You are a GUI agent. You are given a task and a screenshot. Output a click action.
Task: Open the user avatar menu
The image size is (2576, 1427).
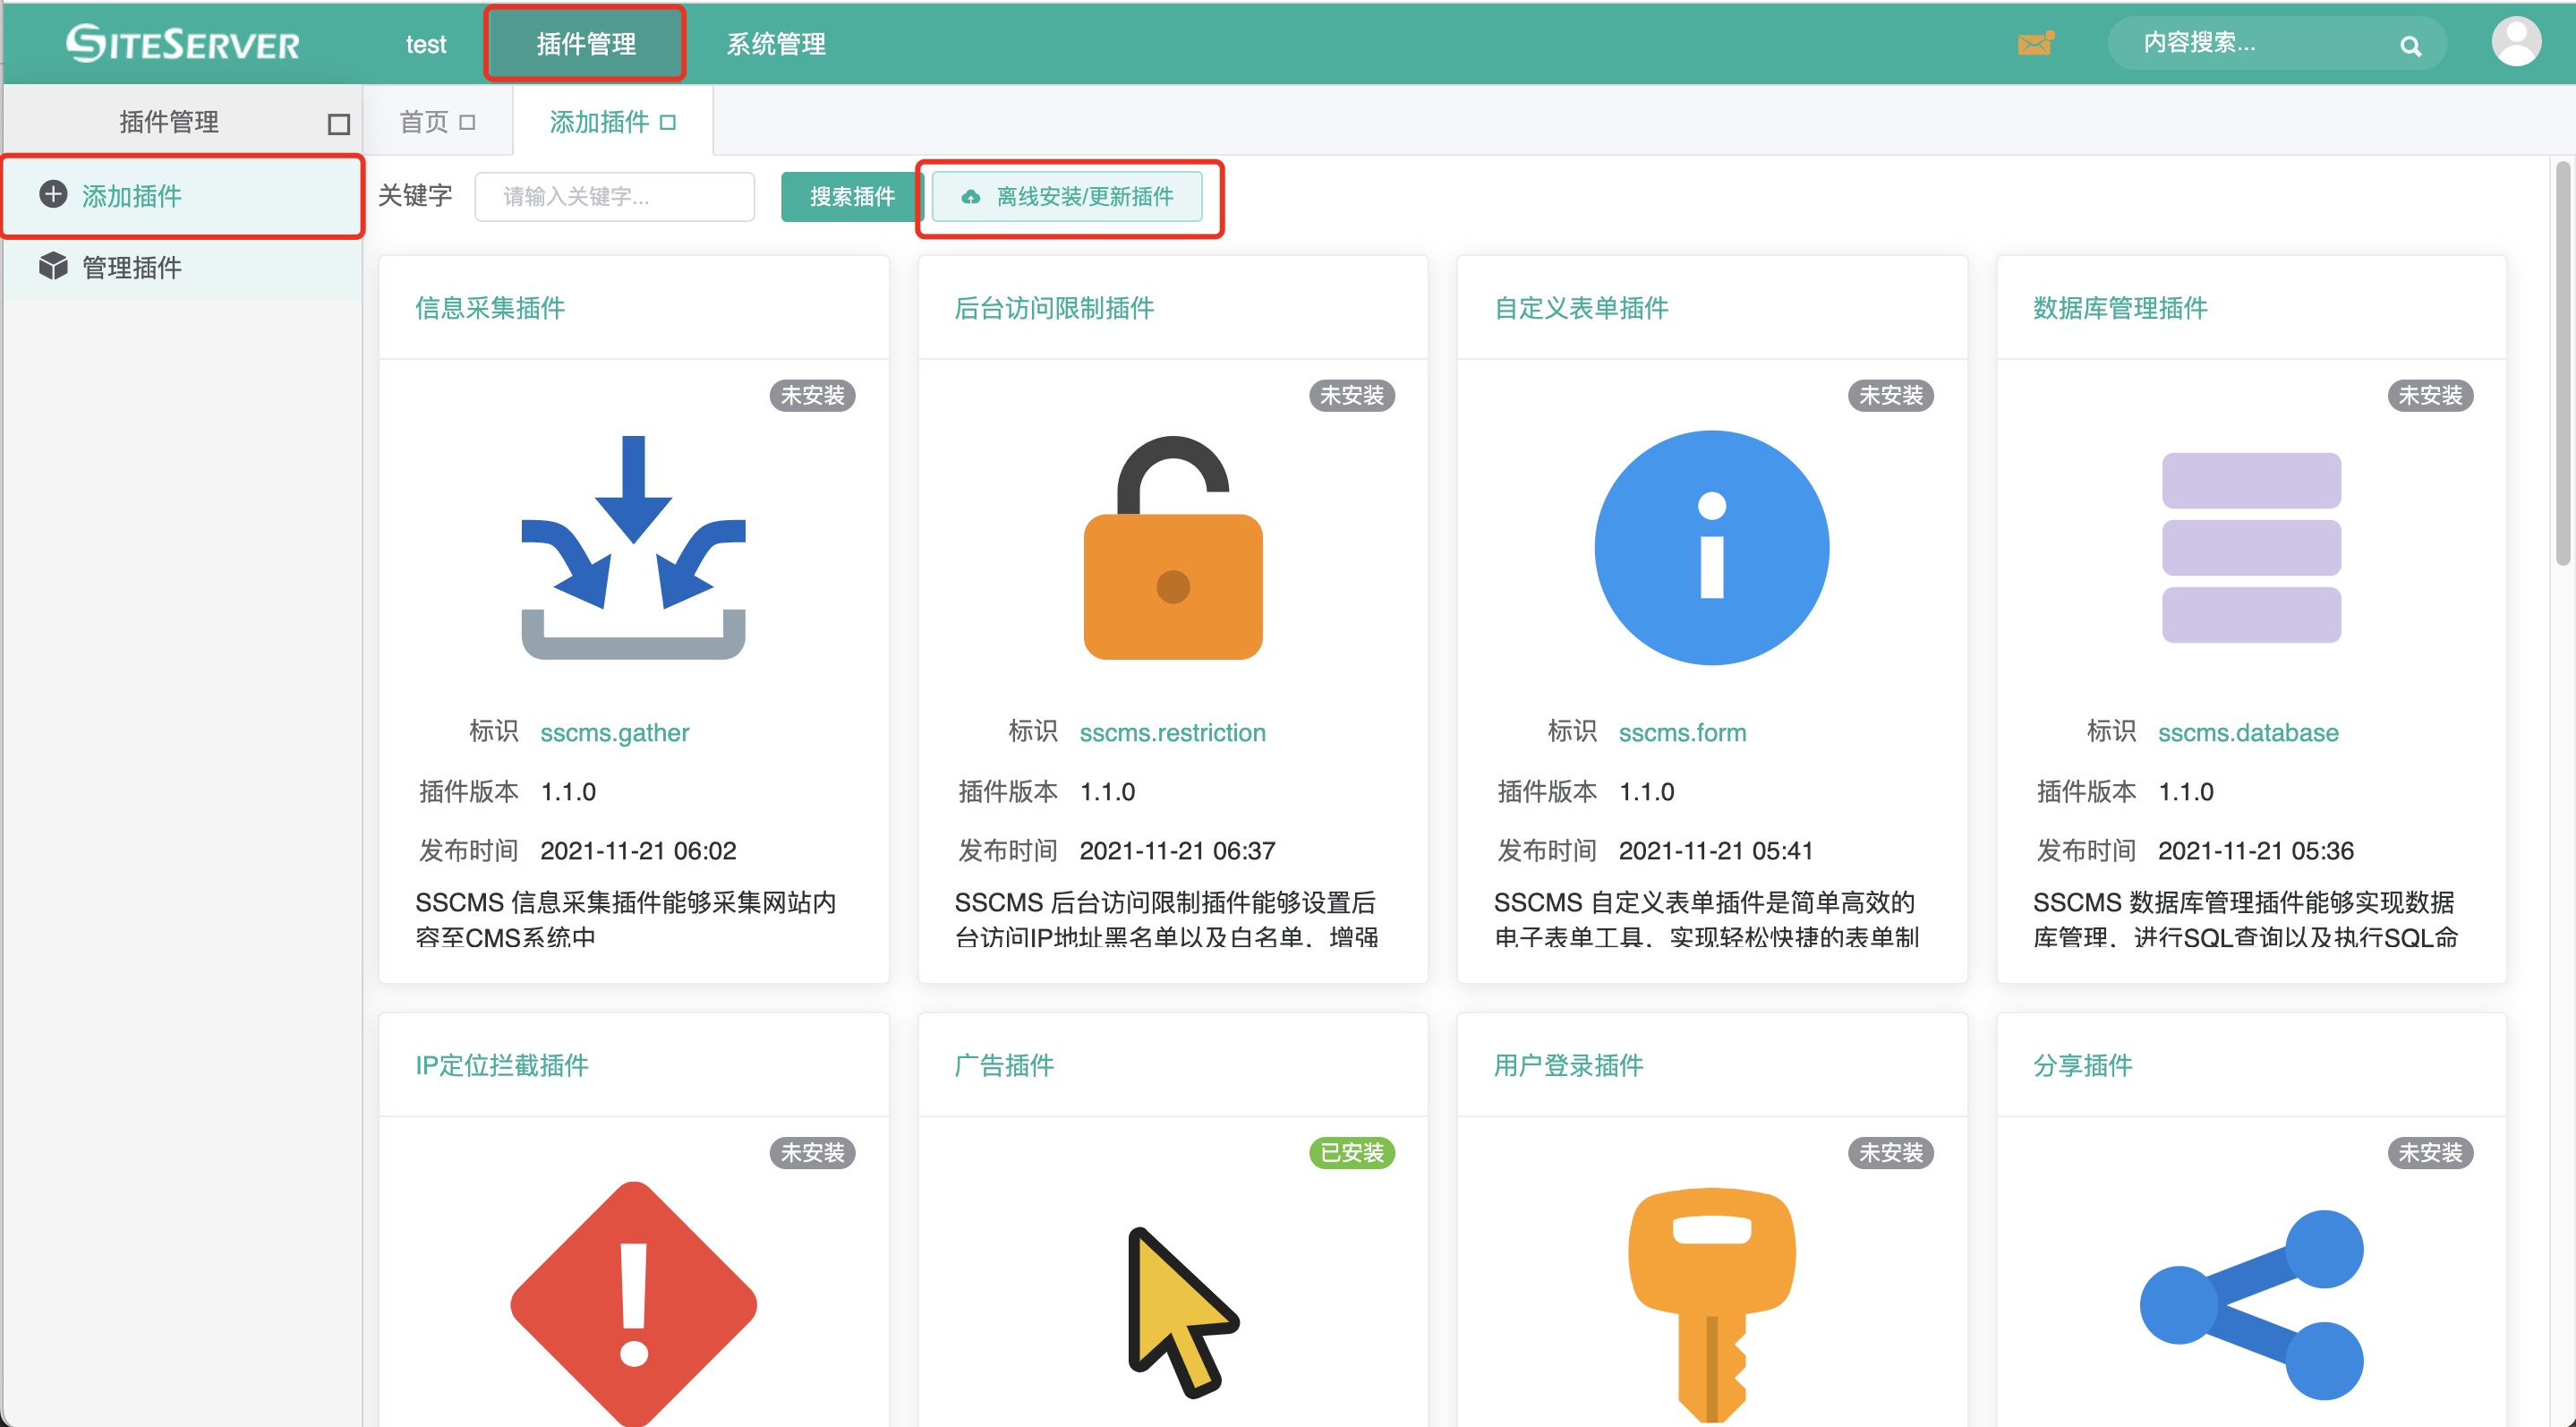point(2517,42)
